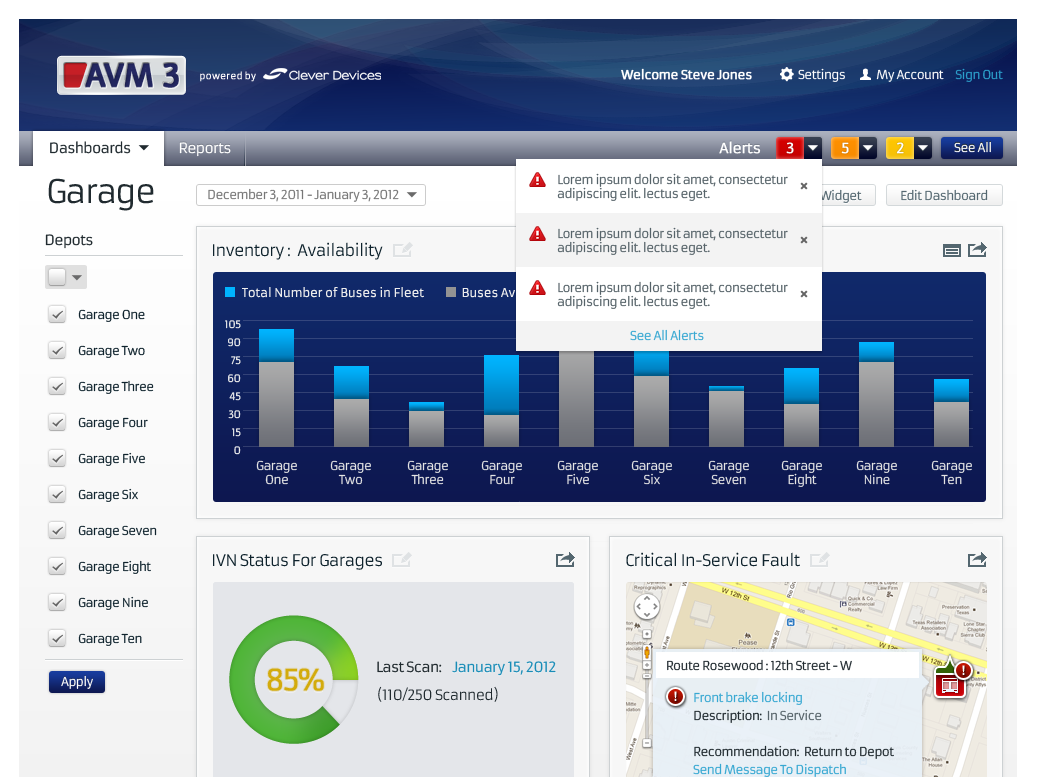Open the Front brake locking fault link
Image resolution: width=1037 pixels, height=777 pixels.
(747, 697)
